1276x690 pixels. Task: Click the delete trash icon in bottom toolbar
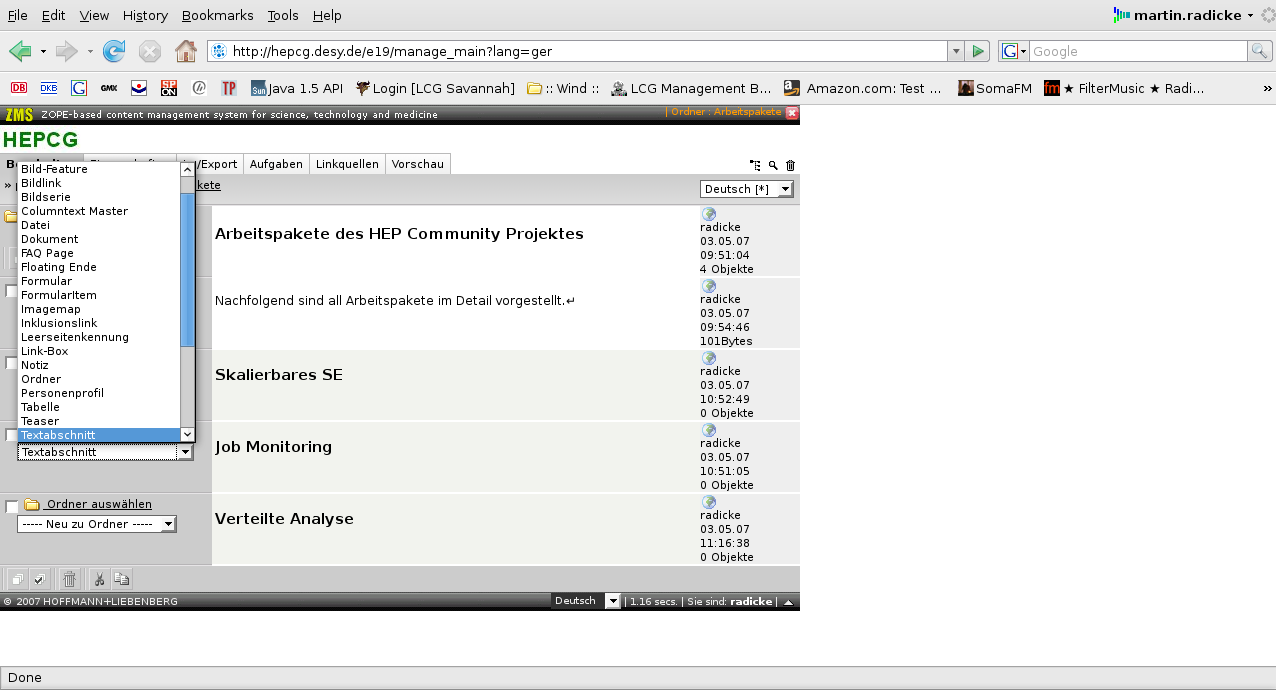pyautogui.click(x=69, y=578)
